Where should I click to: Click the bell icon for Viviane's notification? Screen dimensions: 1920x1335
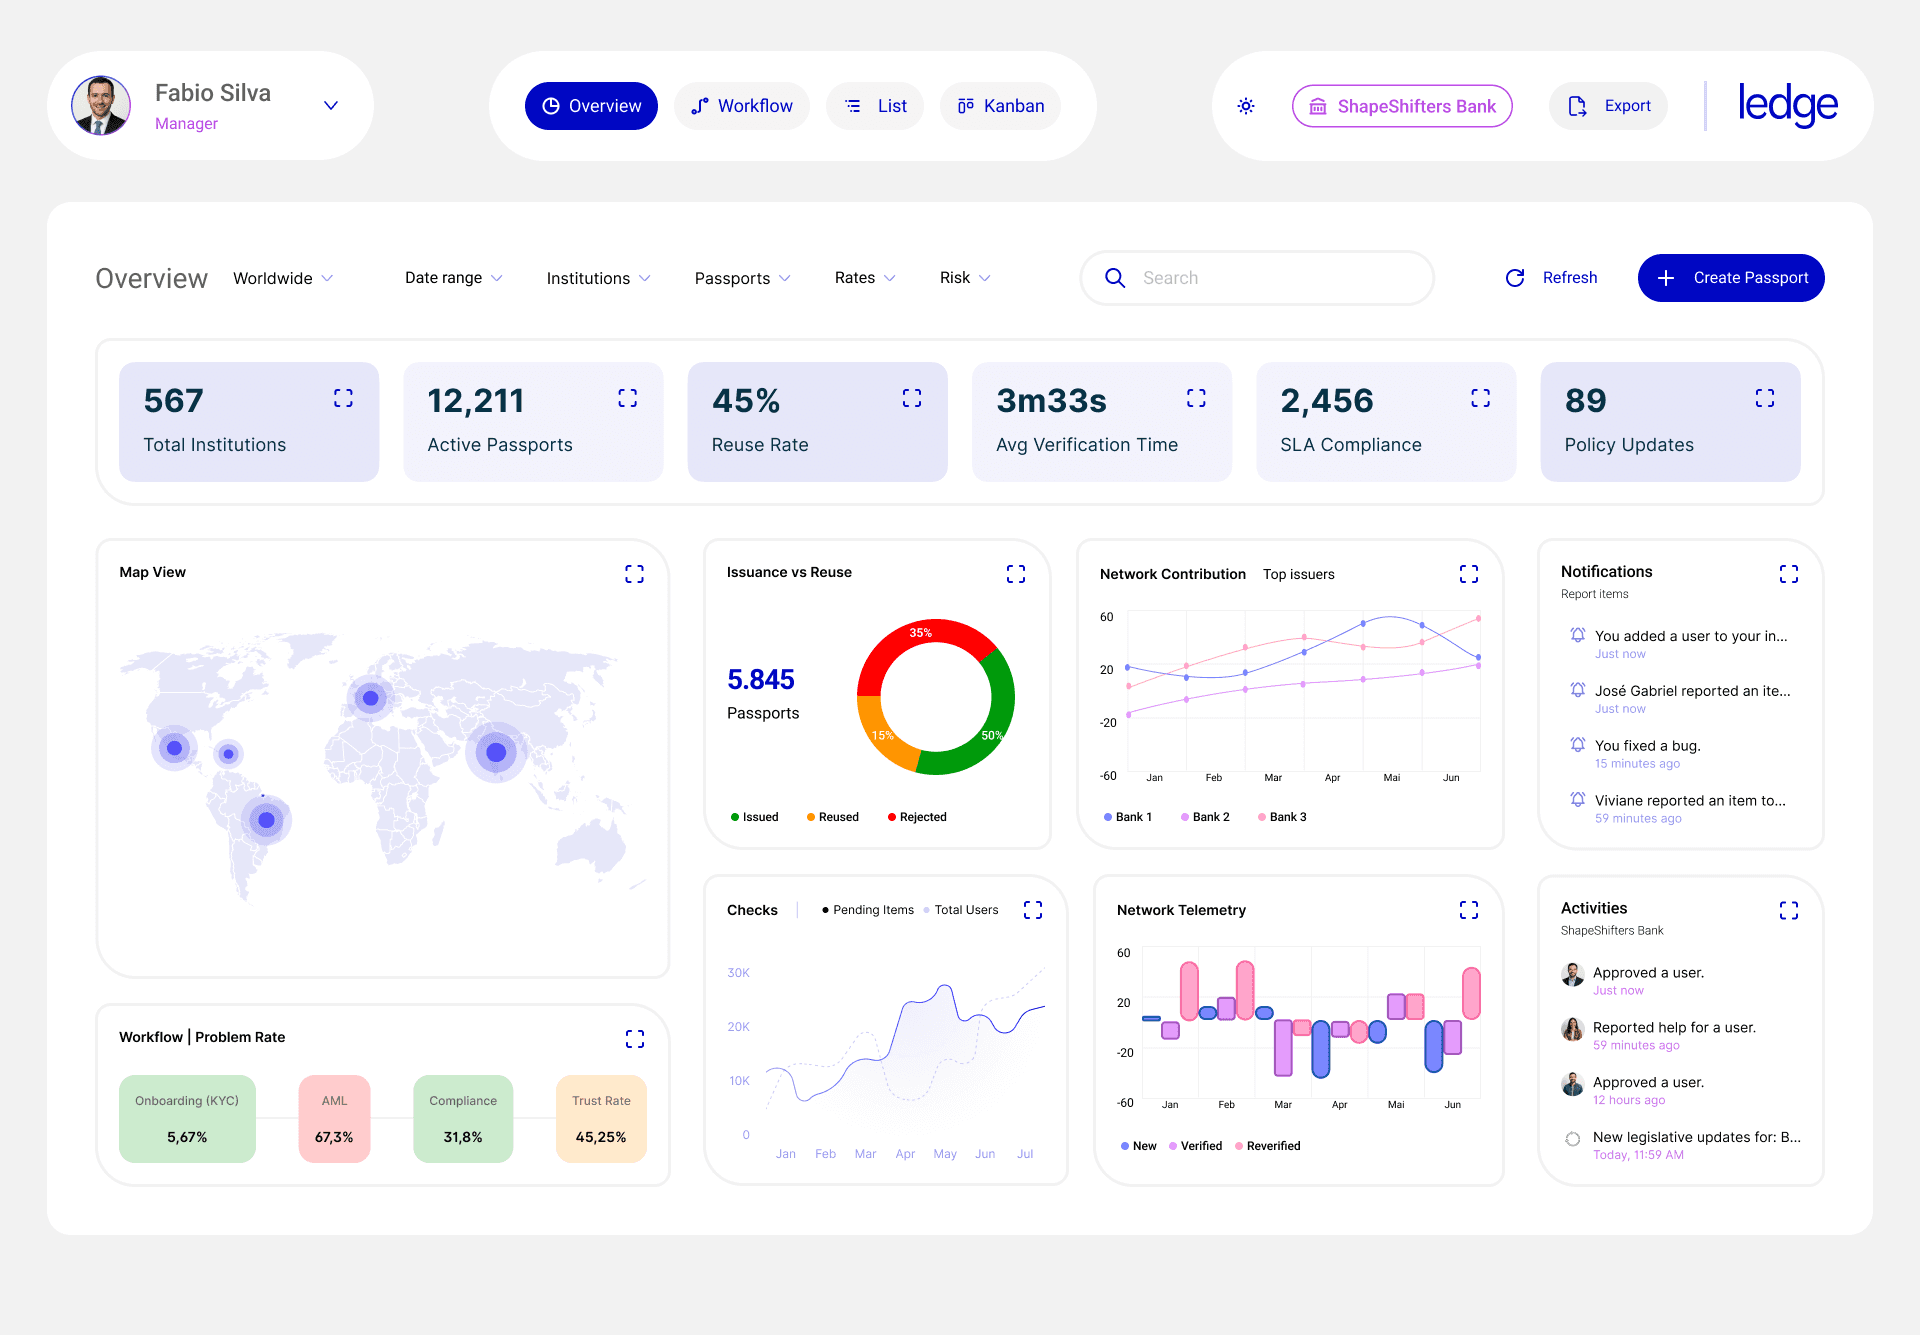(1577, 800)
